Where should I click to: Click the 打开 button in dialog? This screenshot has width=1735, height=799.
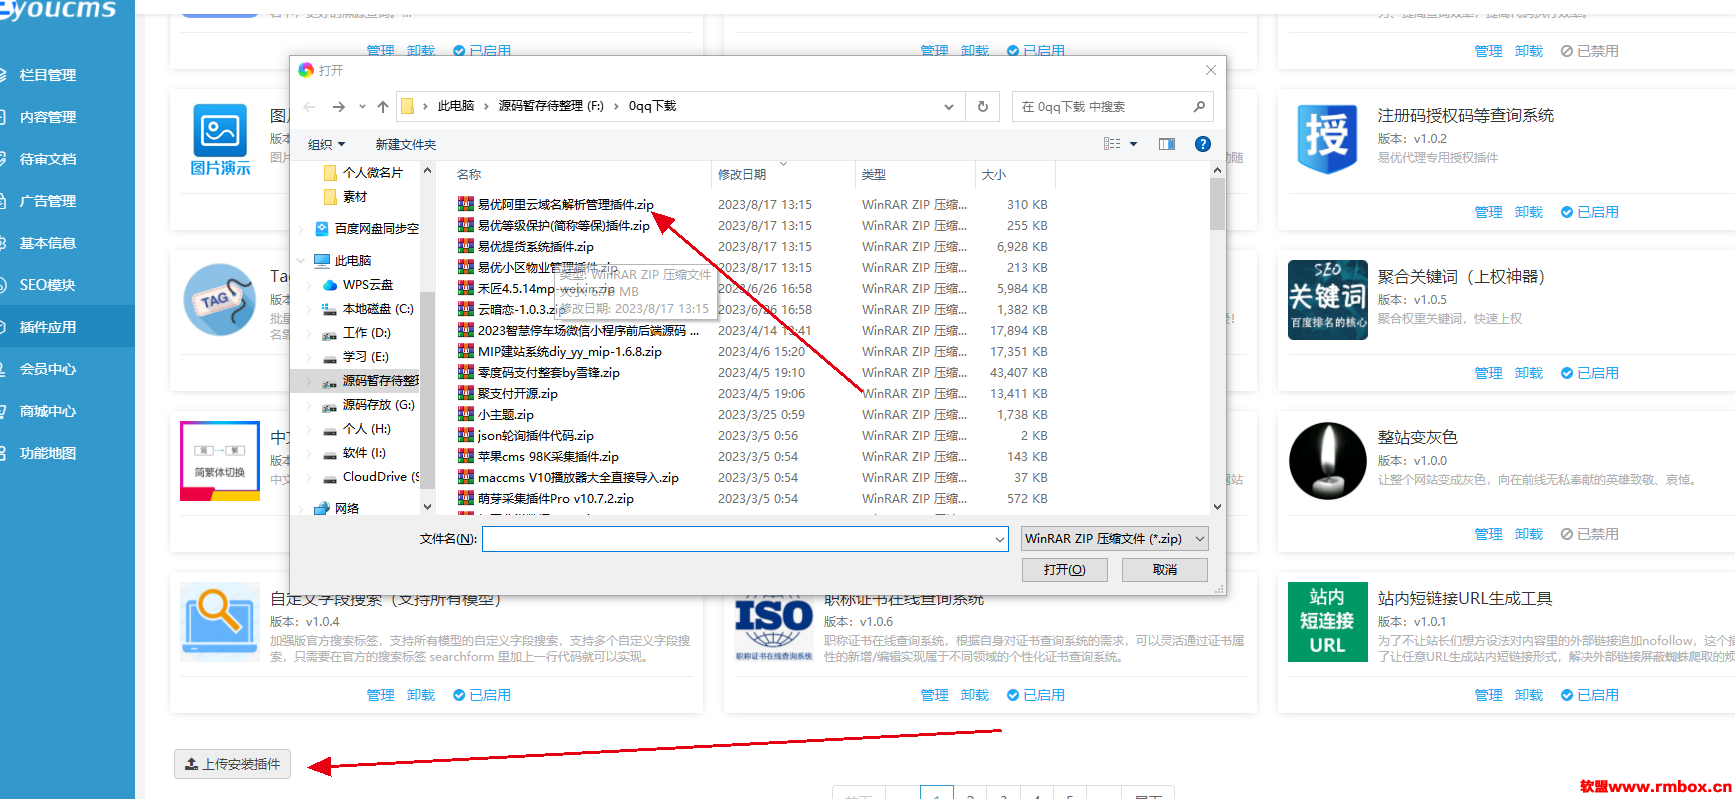(1064, 570)
